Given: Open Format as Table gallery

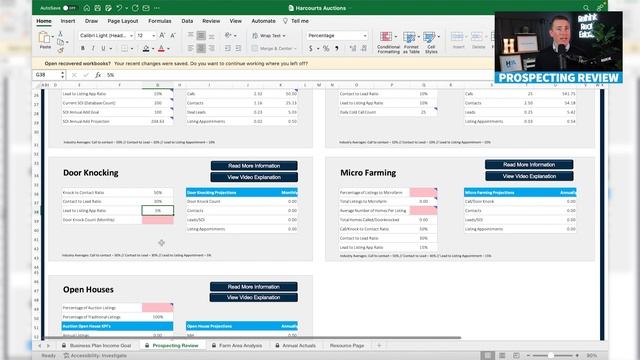Looking at the screenshot, I should coord(411,42).
